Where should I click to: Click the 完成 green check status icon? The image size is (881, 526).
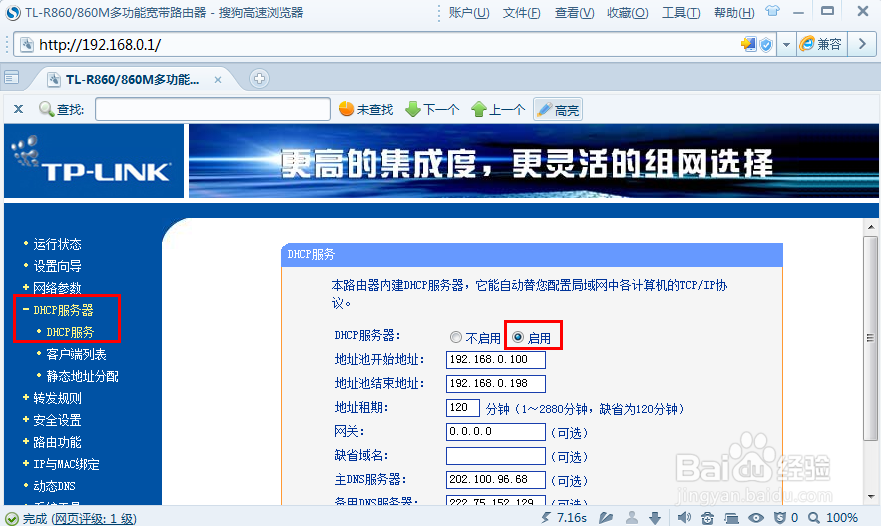point(12,518)
